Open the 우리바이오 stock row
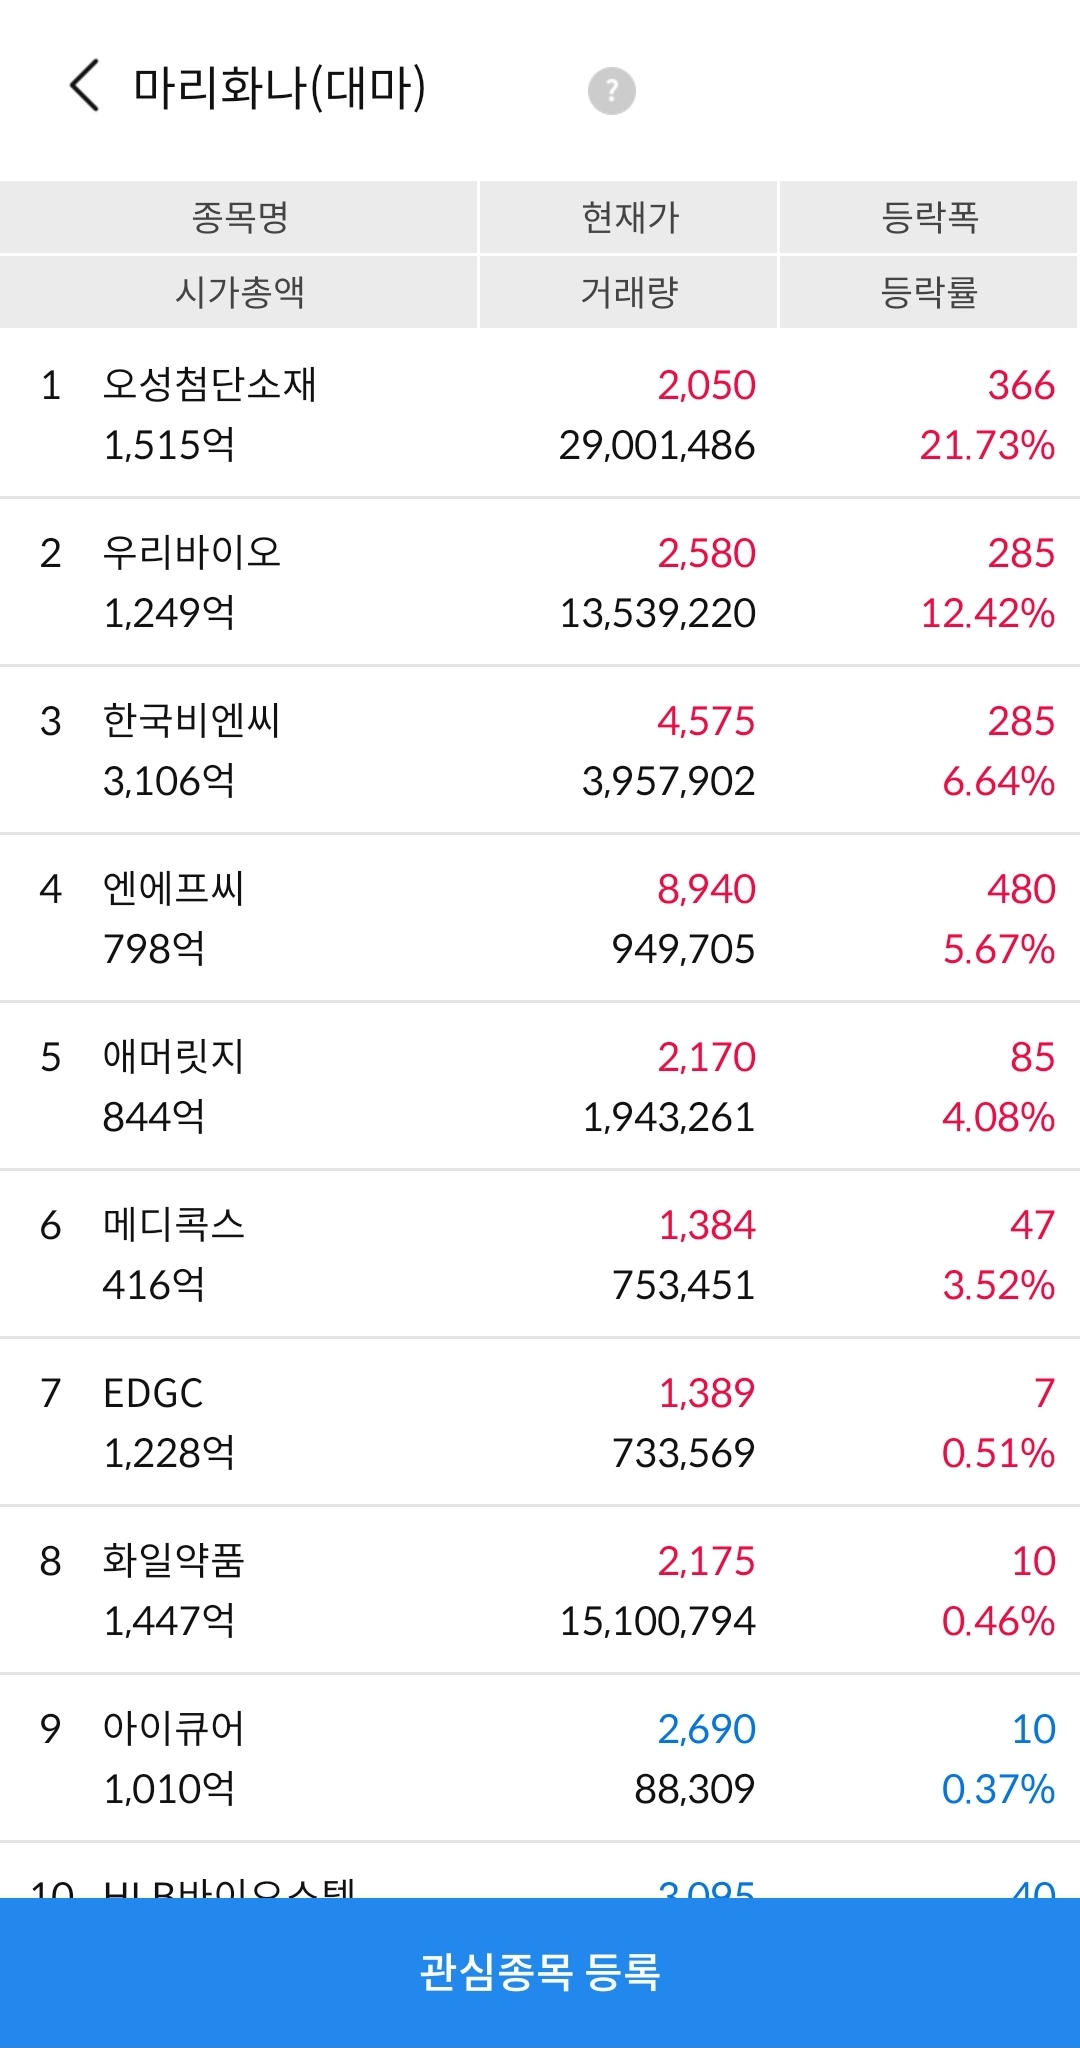Image resolution: width=1080 pixels, height=2048 pixels. 540,582
